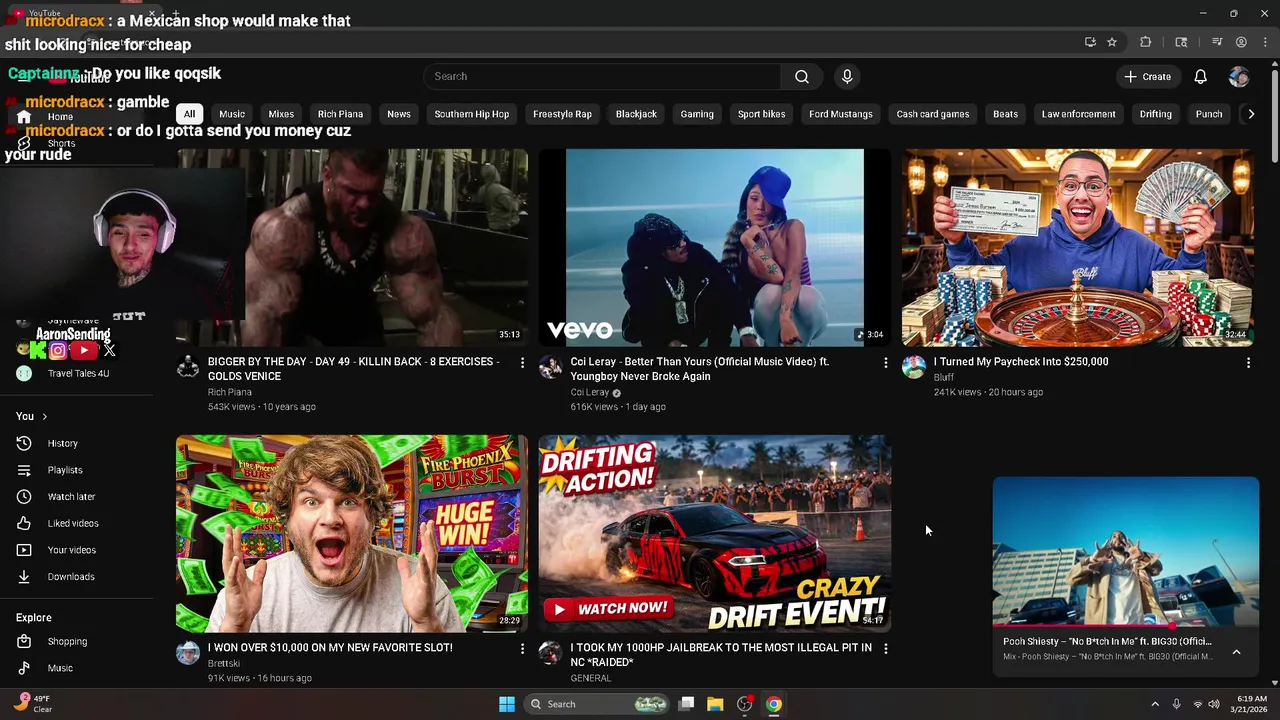Select the Cash card games chip
This screenshot has width=1280, height=720.
(933, 114)
